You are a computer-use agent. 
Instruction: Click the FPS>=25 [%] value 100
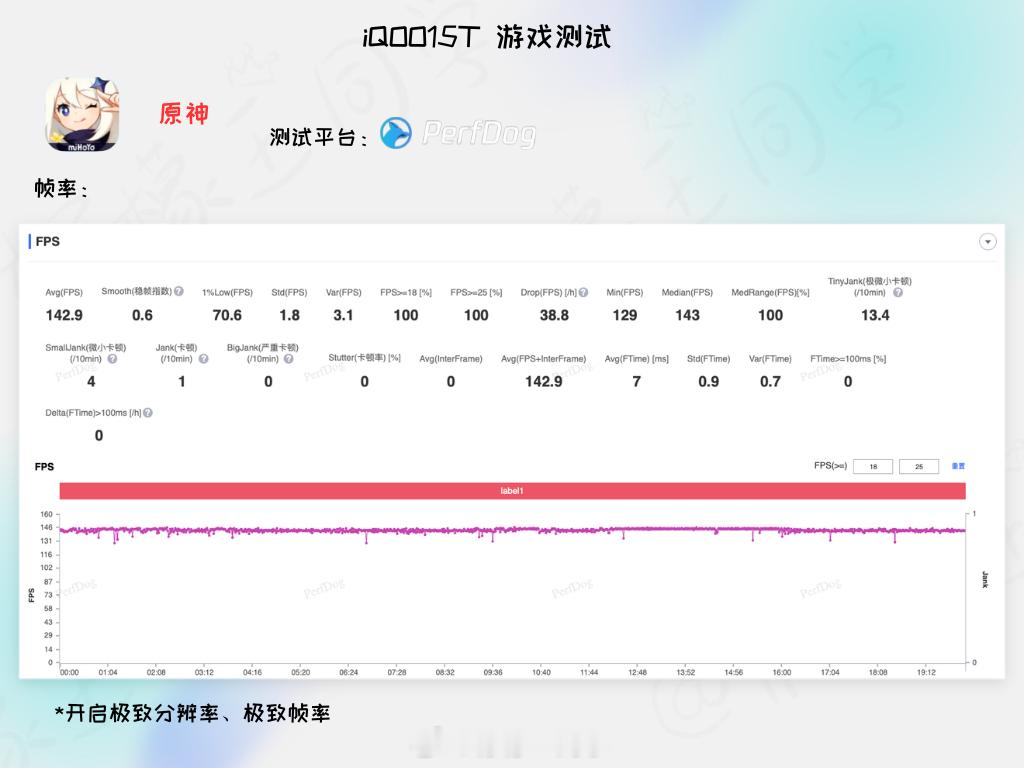(x=476, y=315)
